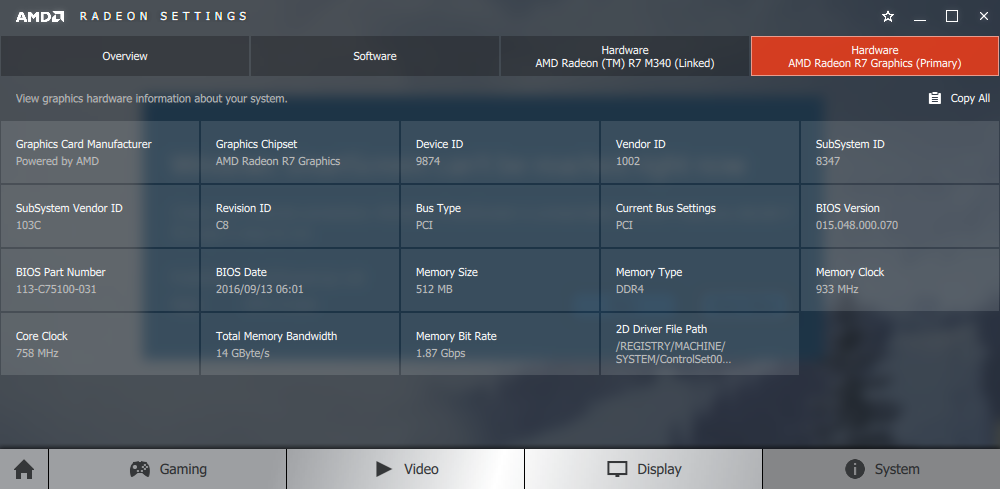The image size is (1000, 489).
Task: Click the AMD logo in title bar
Action: [40, 17]
